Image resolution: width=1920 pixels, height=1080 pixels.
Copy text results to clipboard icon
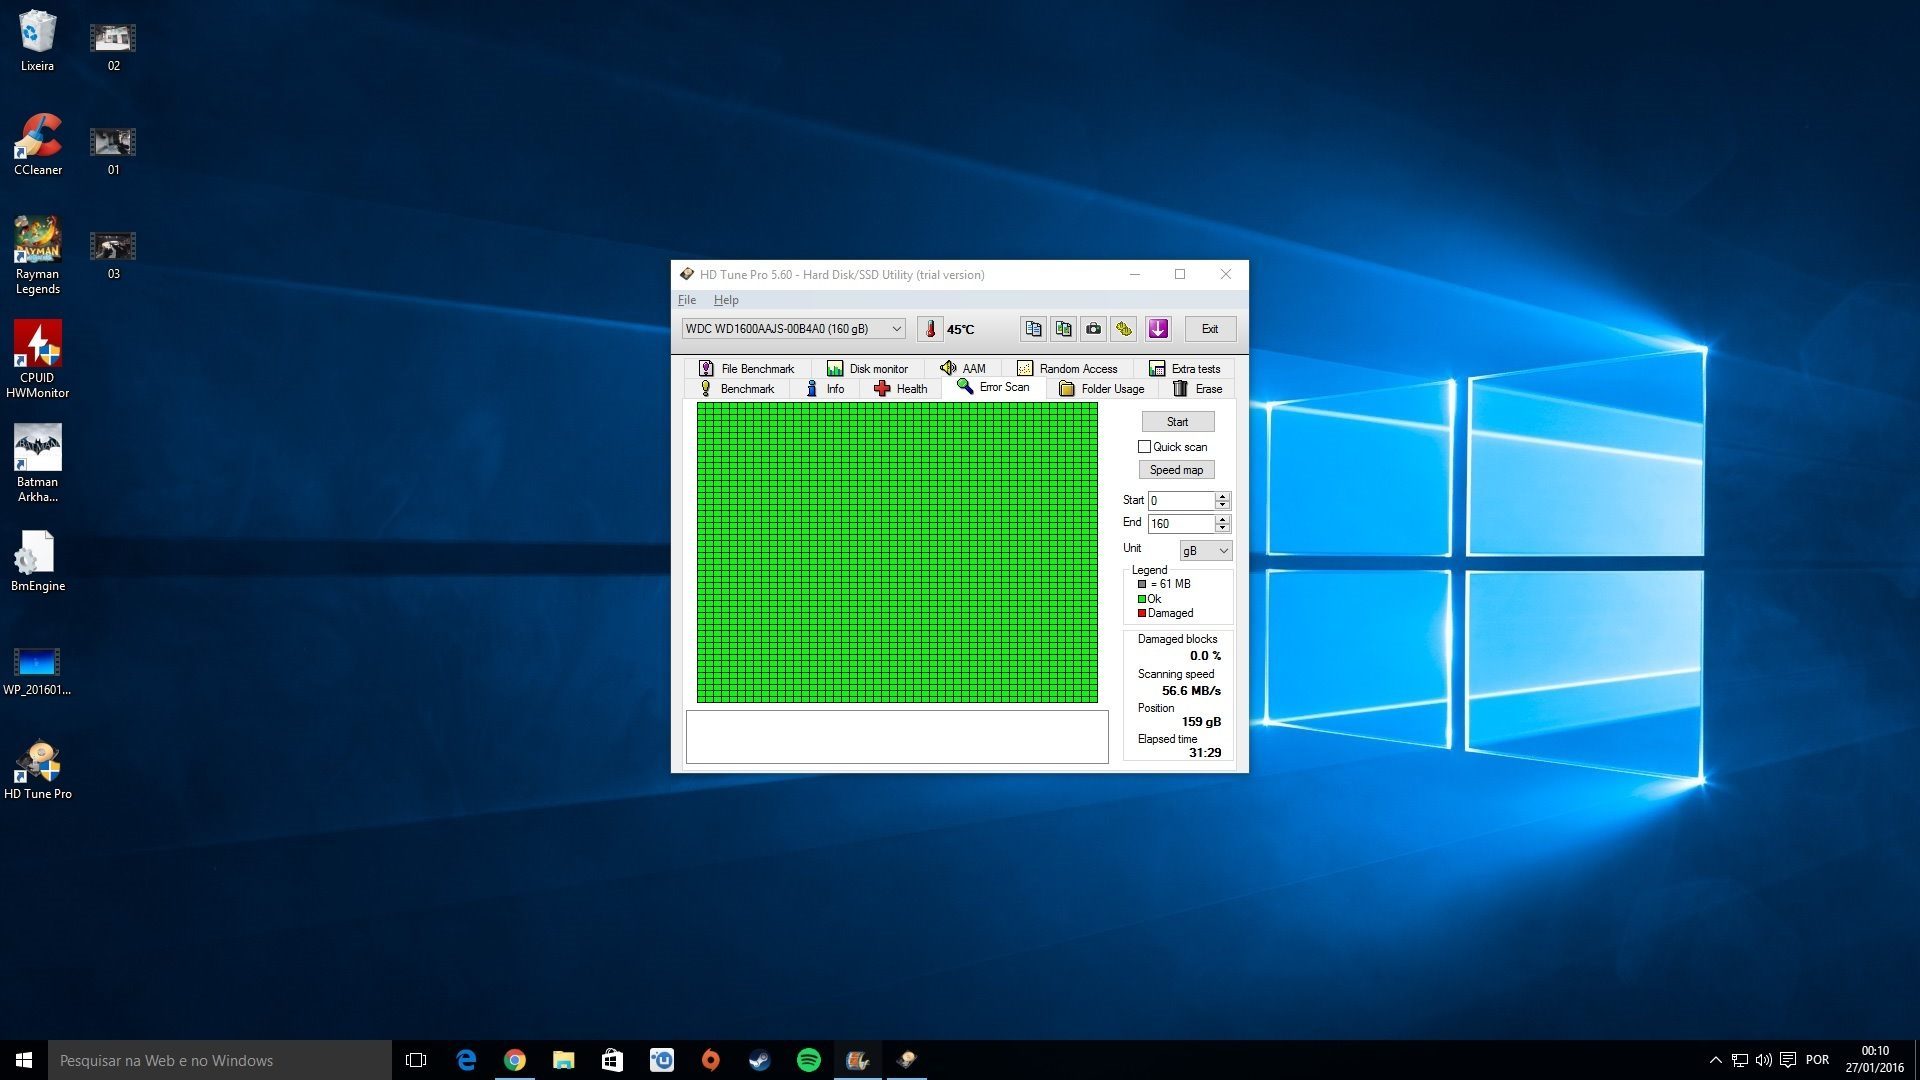pyautogui.click(x=1033, y=329)
